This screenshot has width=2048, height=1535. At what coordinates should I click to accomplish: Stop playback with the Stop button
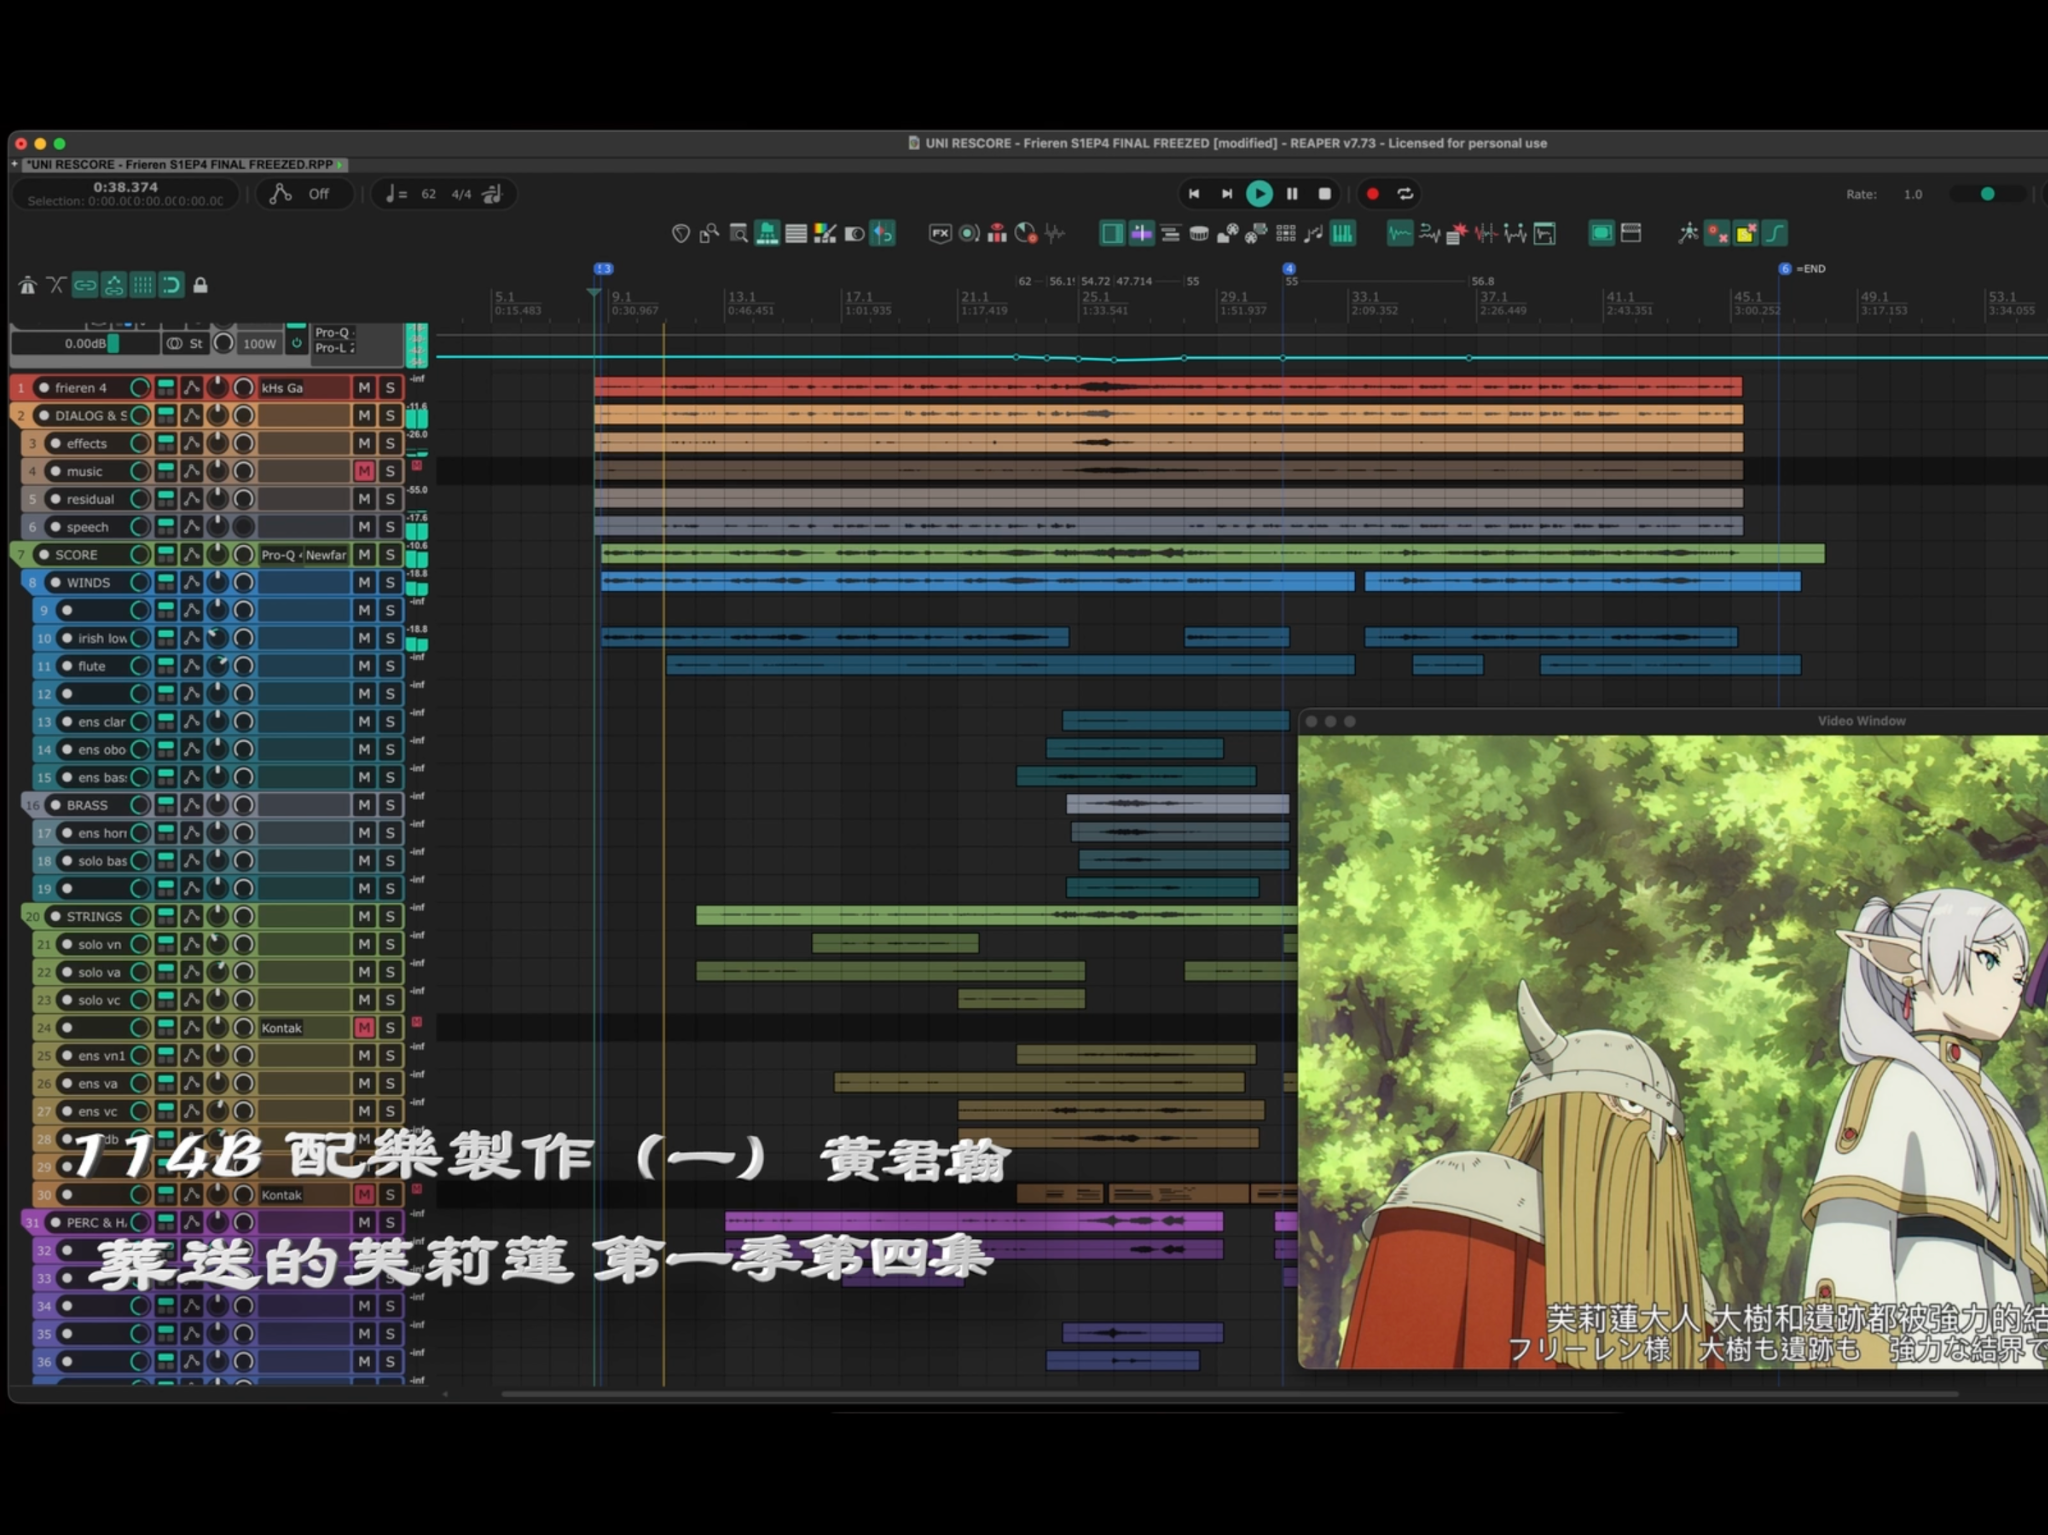[x=1325, y=194]
